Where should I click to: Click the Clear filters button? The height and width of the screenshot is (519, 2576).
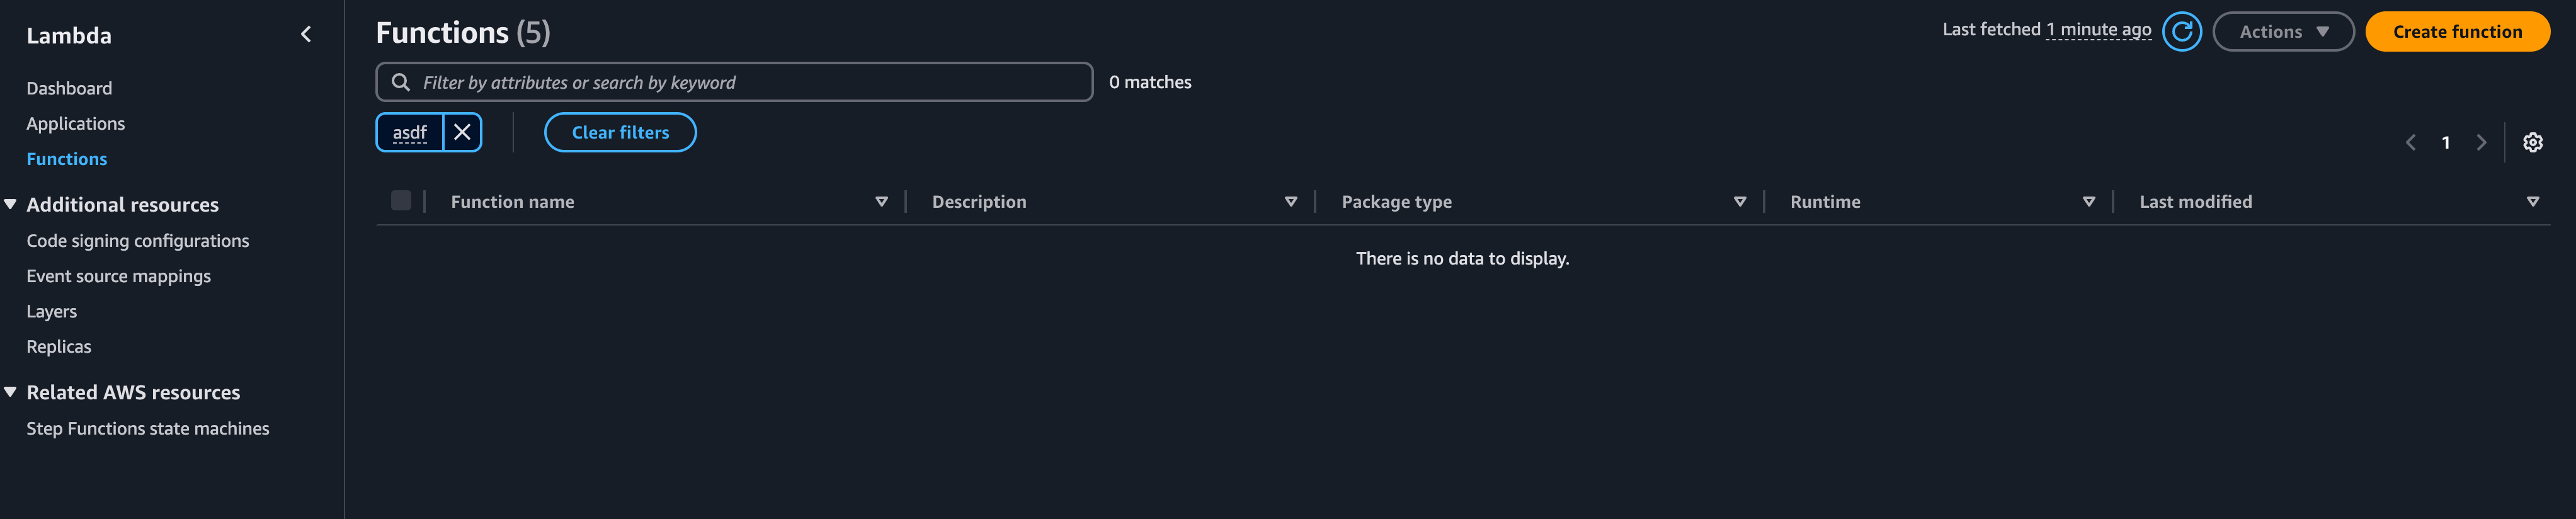pos(620,133)
